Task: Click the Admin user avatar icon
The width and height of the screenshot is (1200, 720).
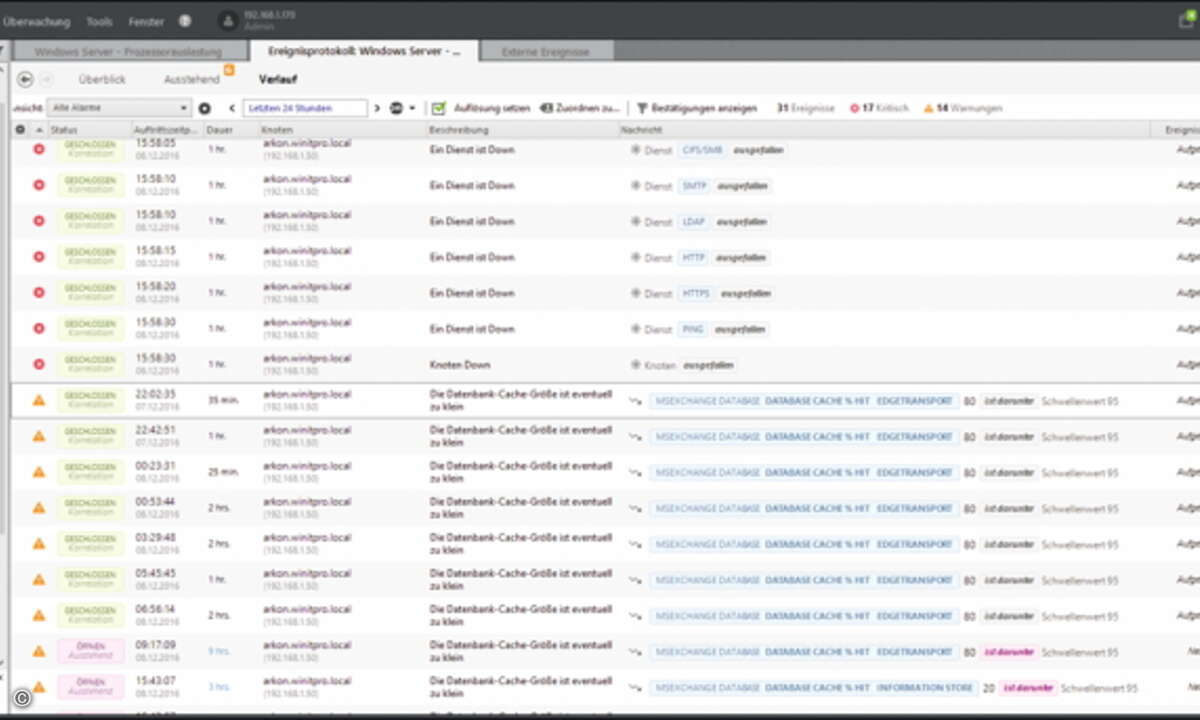Action: [x=228, y=20]
